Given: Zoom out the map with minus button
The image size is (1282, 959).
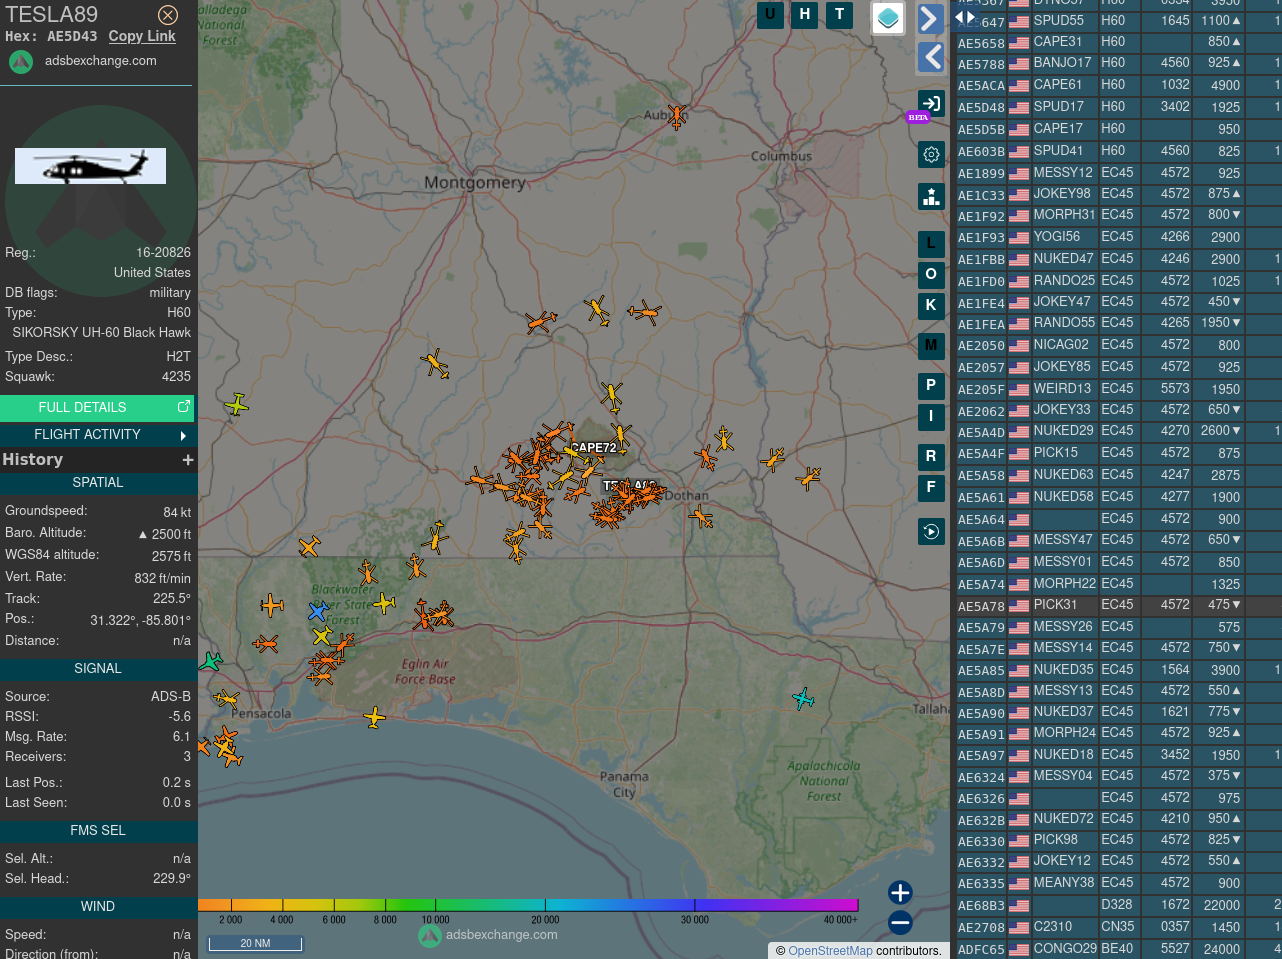Looking at the screenshot, I should point(900,923).
